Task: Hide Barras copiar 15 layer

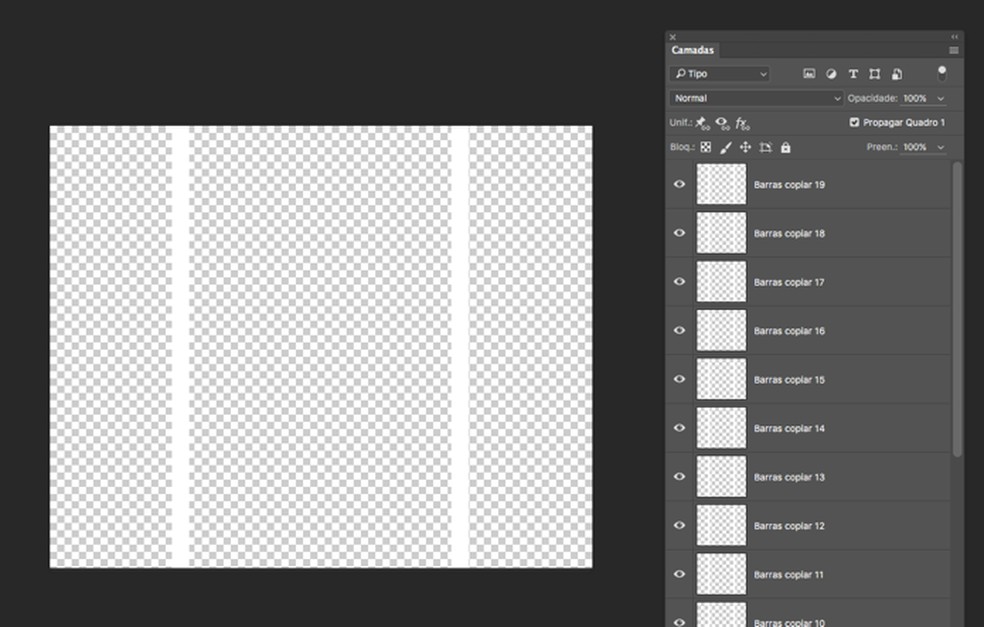Action: point(679,379)
